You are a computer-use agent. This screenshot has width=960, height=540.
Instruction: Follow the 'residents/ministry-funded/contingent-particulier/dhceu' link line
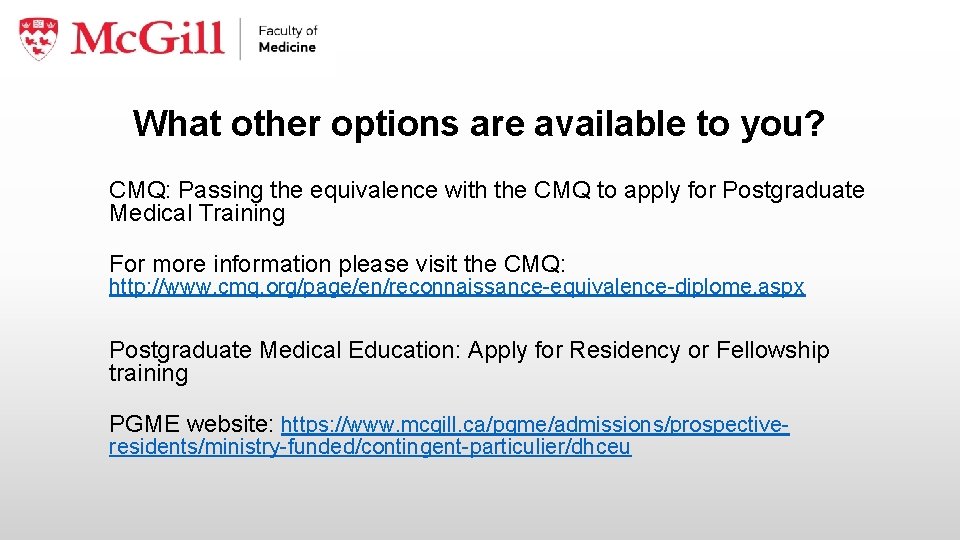pos(370,446)
